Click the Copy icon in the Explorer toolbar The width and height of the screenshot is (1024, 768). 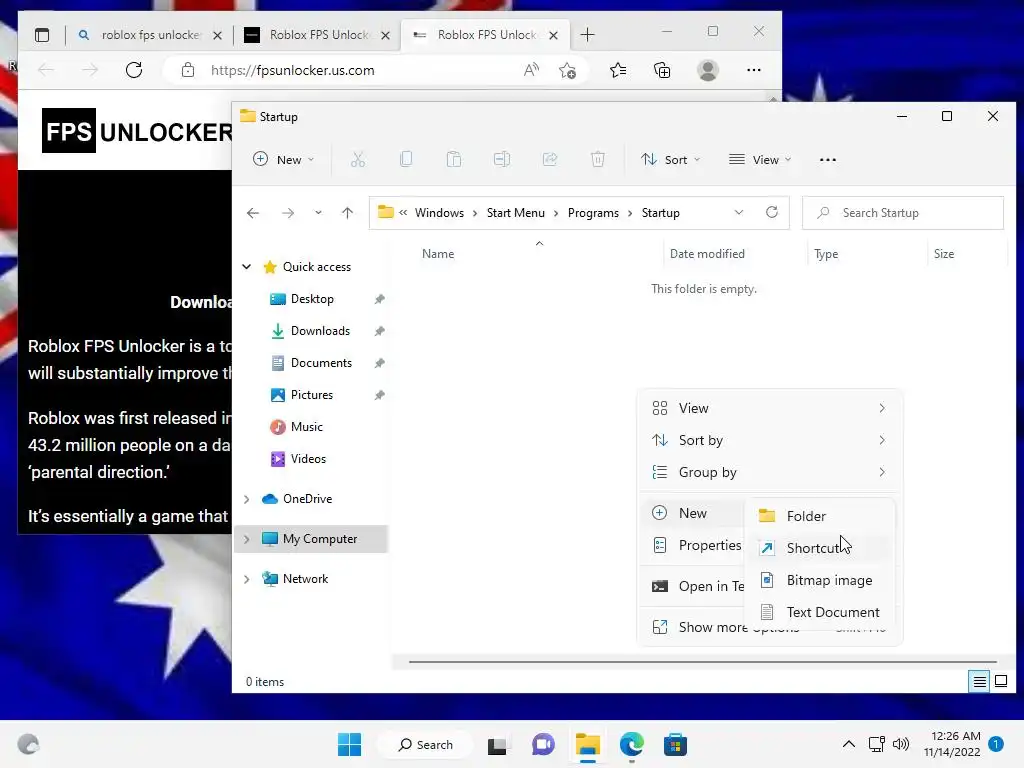click(x=406, y=159)
